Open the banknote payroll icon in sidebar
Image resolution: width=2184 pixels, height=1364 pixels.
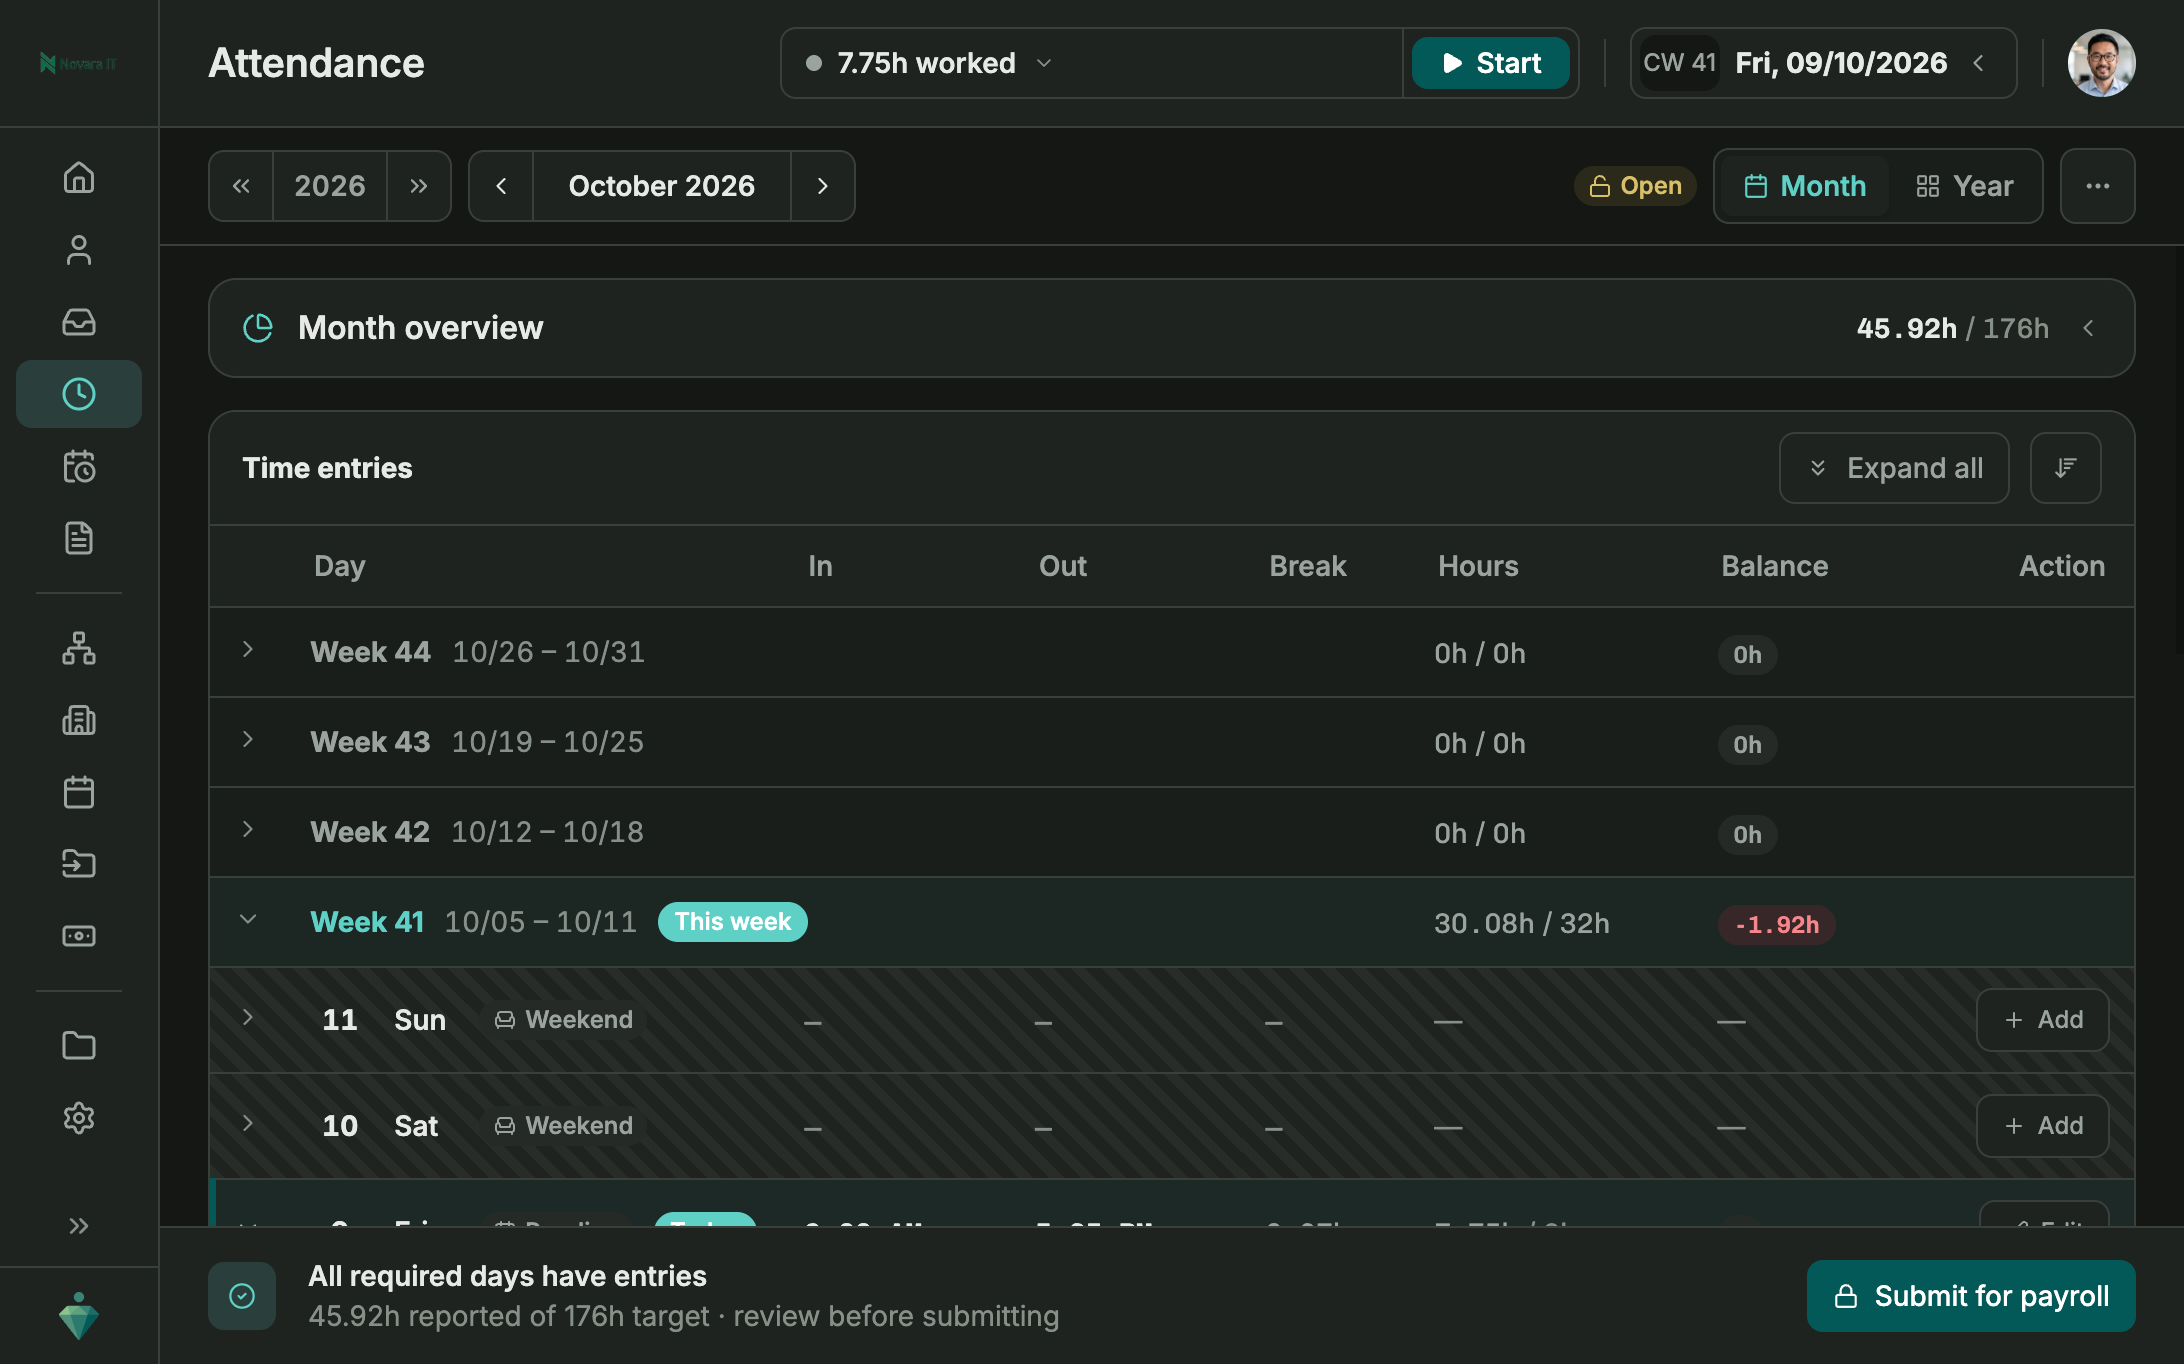click(79, 935)
